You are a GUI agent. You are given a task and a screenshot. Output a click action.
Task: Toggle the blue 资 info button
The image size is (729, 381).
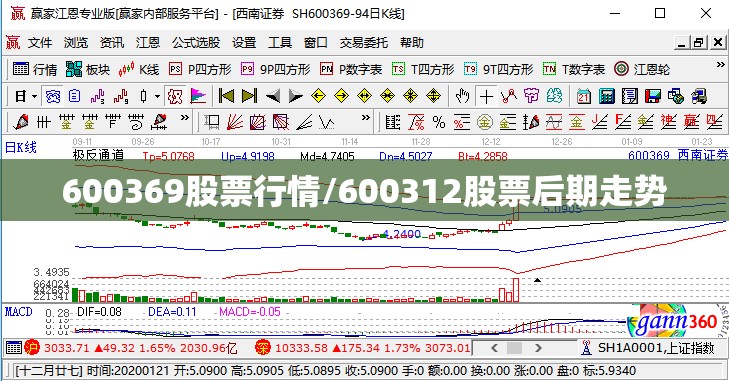pyautogui.click(x=53, y=97)
